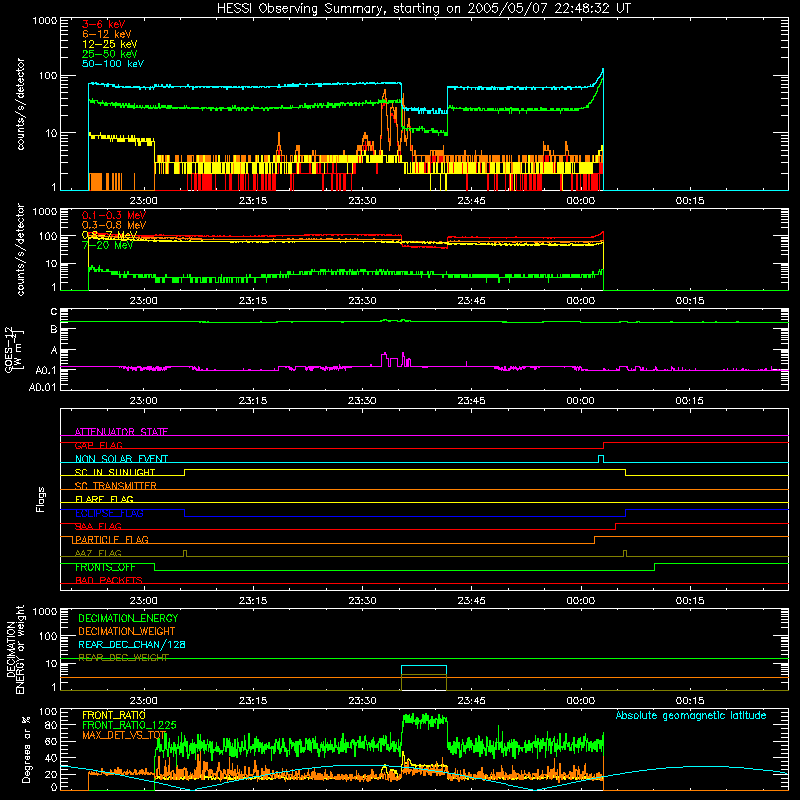Click the yellow FRONT_RATIO legend label
Screen dimensions: 800x800
click(x=113, y=715)
